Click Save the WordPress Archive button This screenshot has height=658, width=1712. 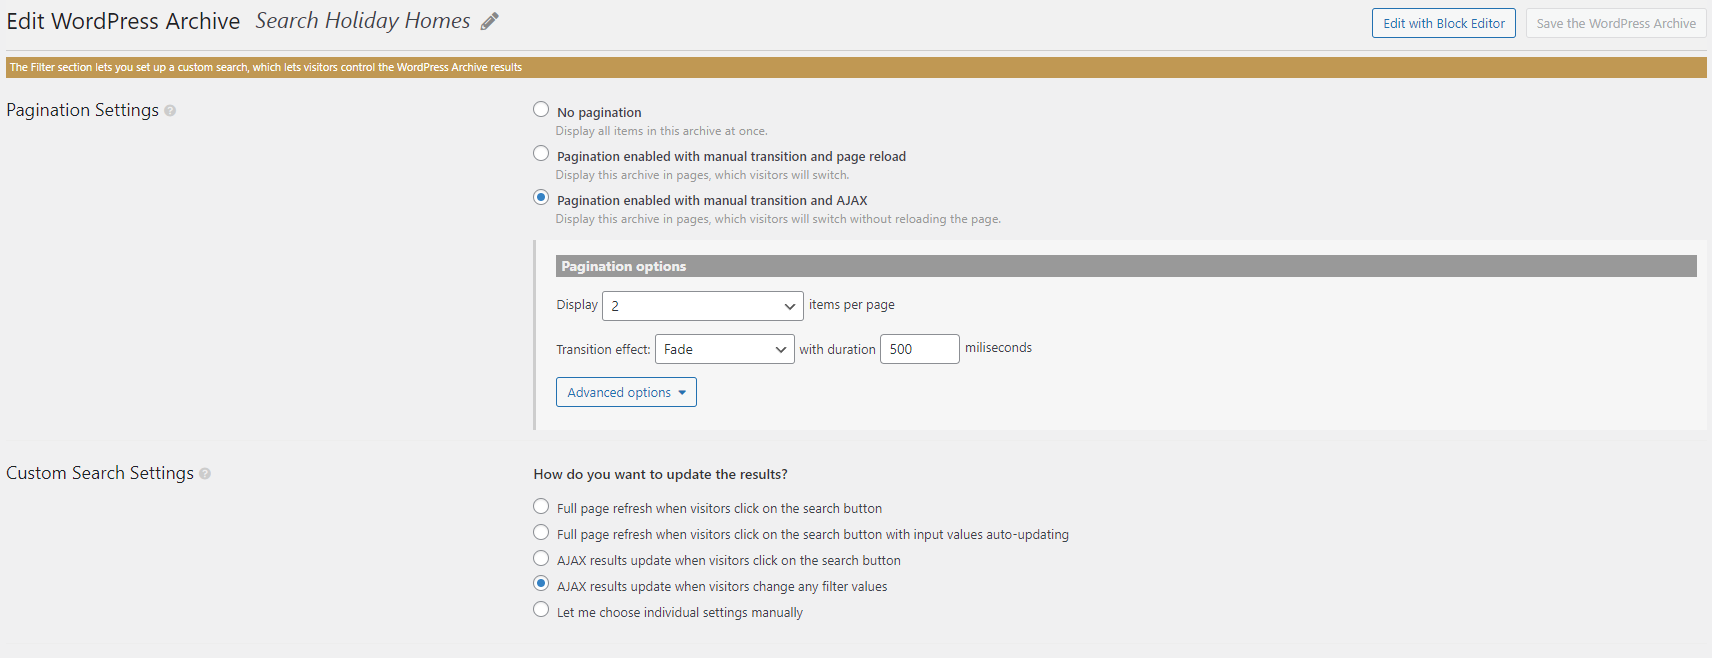click(x=1616, y=23)
